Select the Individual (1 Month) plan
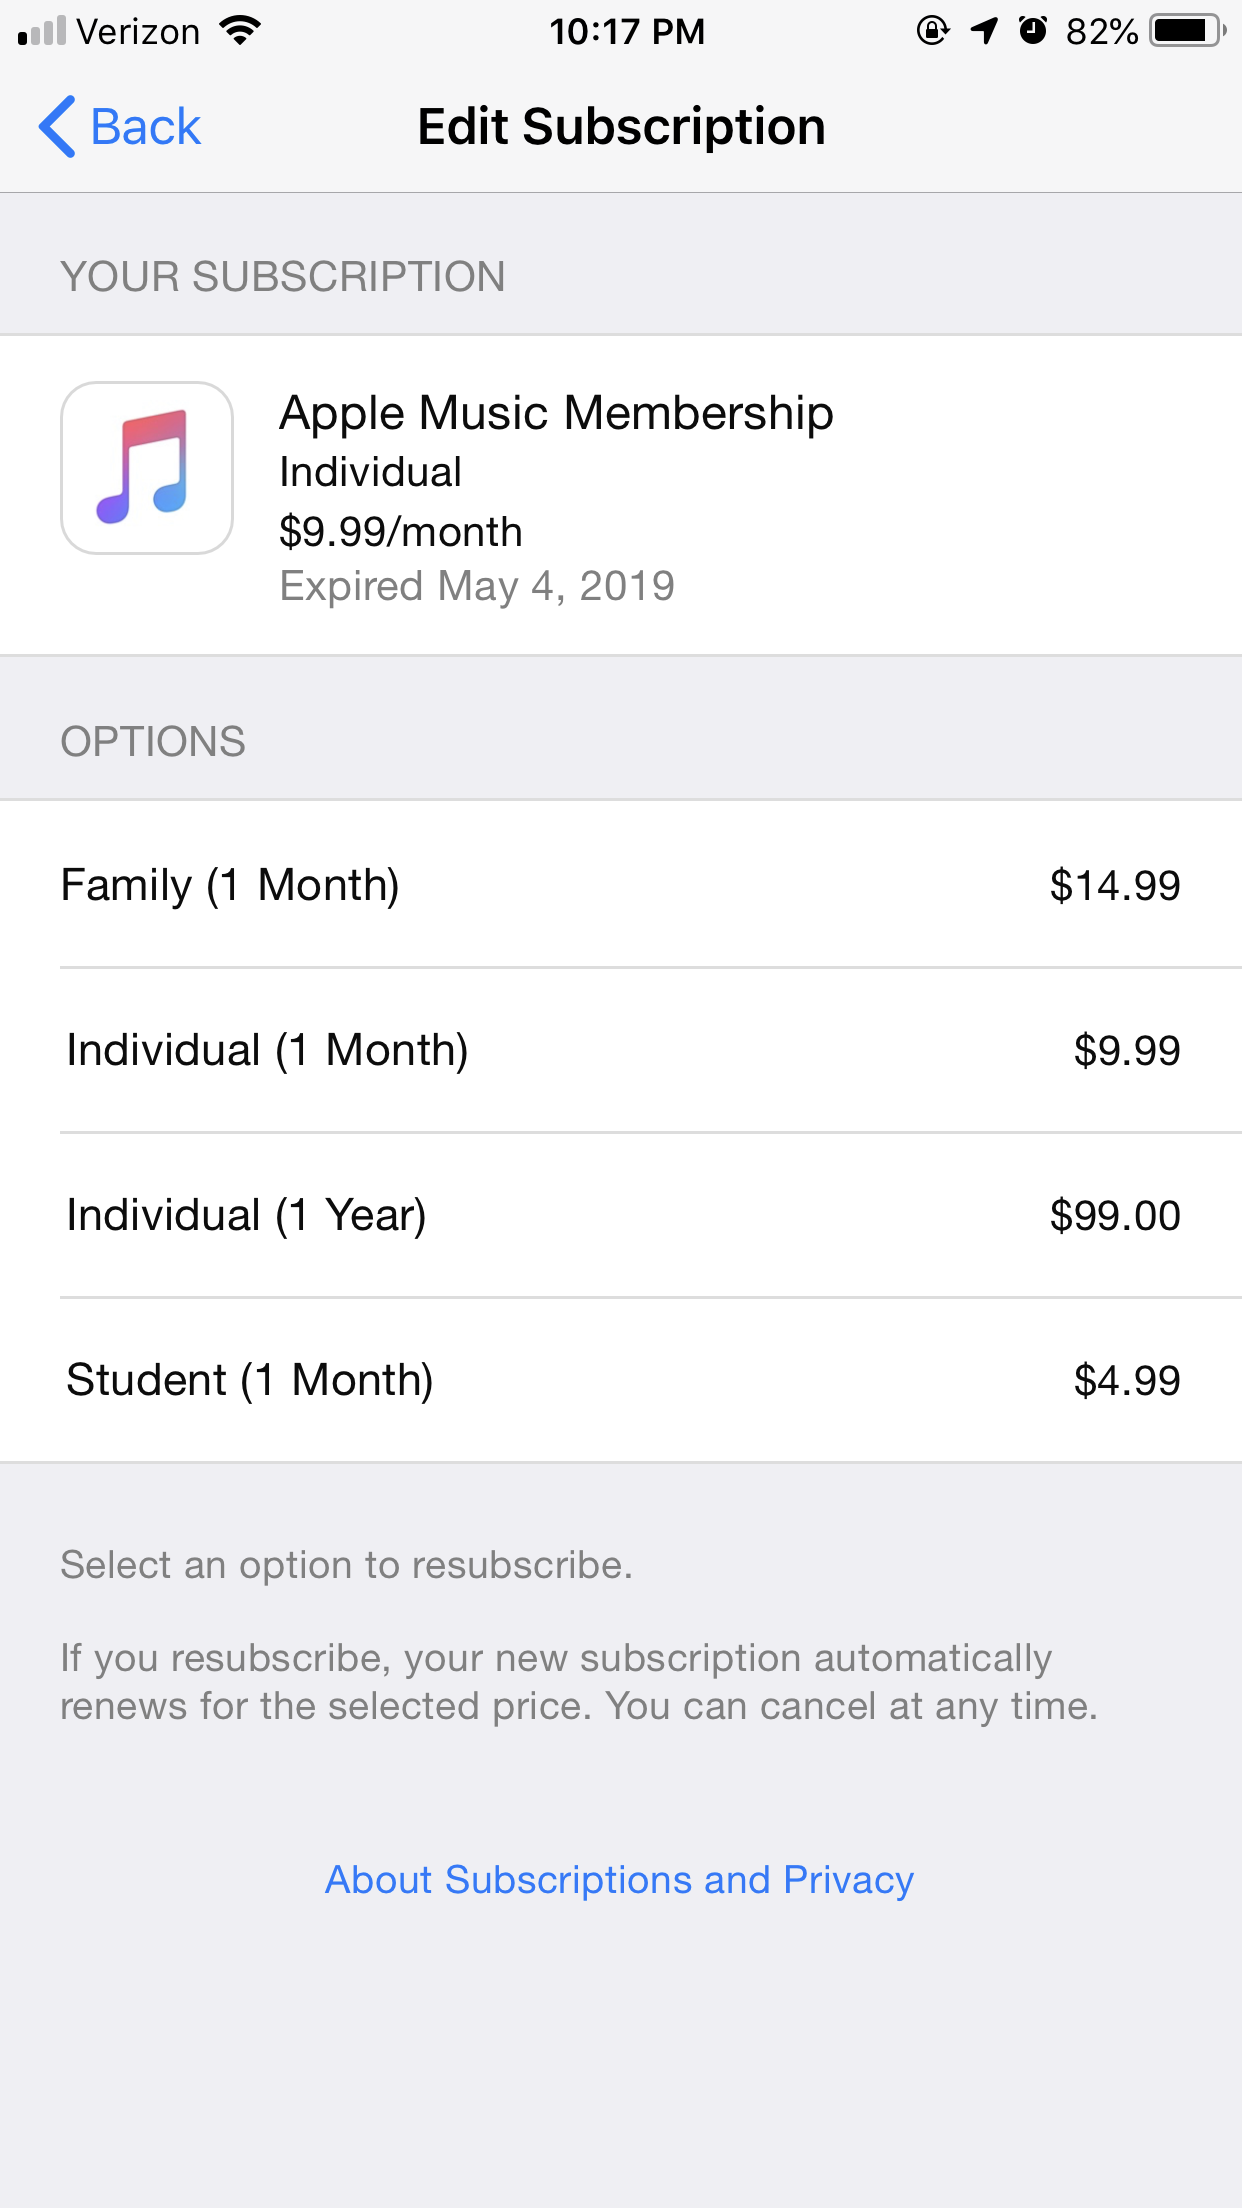This screenshot has width=1242, height=2208. point(267,1050)
